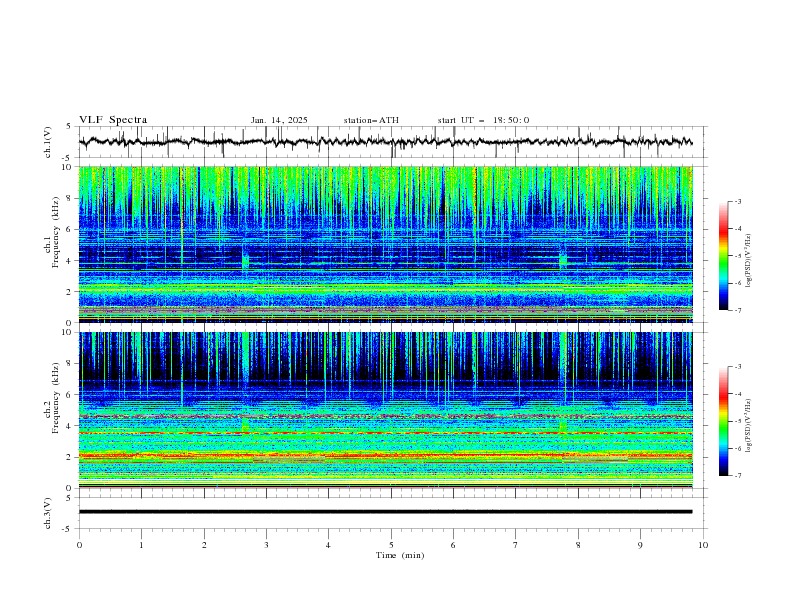792x612 pixels.
Task: Click the ch.2 spectrogram color scale bar
Action: tap(723, 421)
